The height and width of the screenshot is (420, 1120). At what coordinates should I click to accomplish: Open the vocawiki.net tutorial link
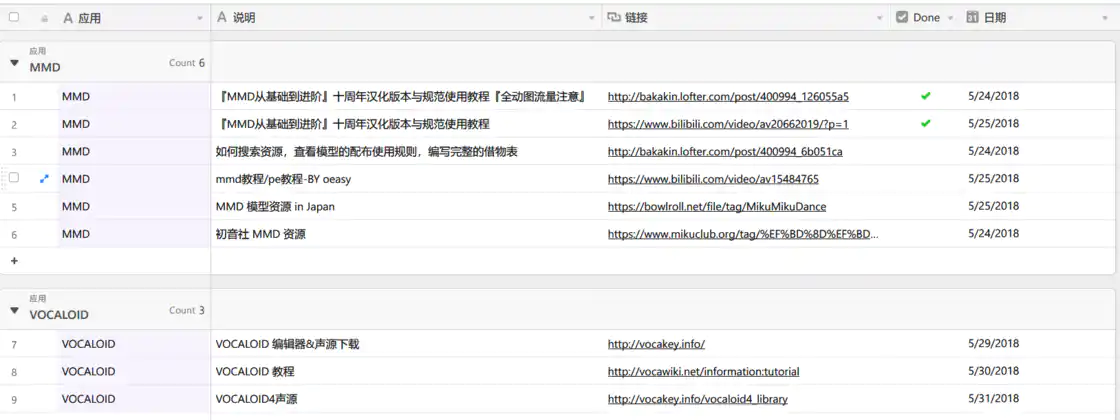tap(704, 371)
